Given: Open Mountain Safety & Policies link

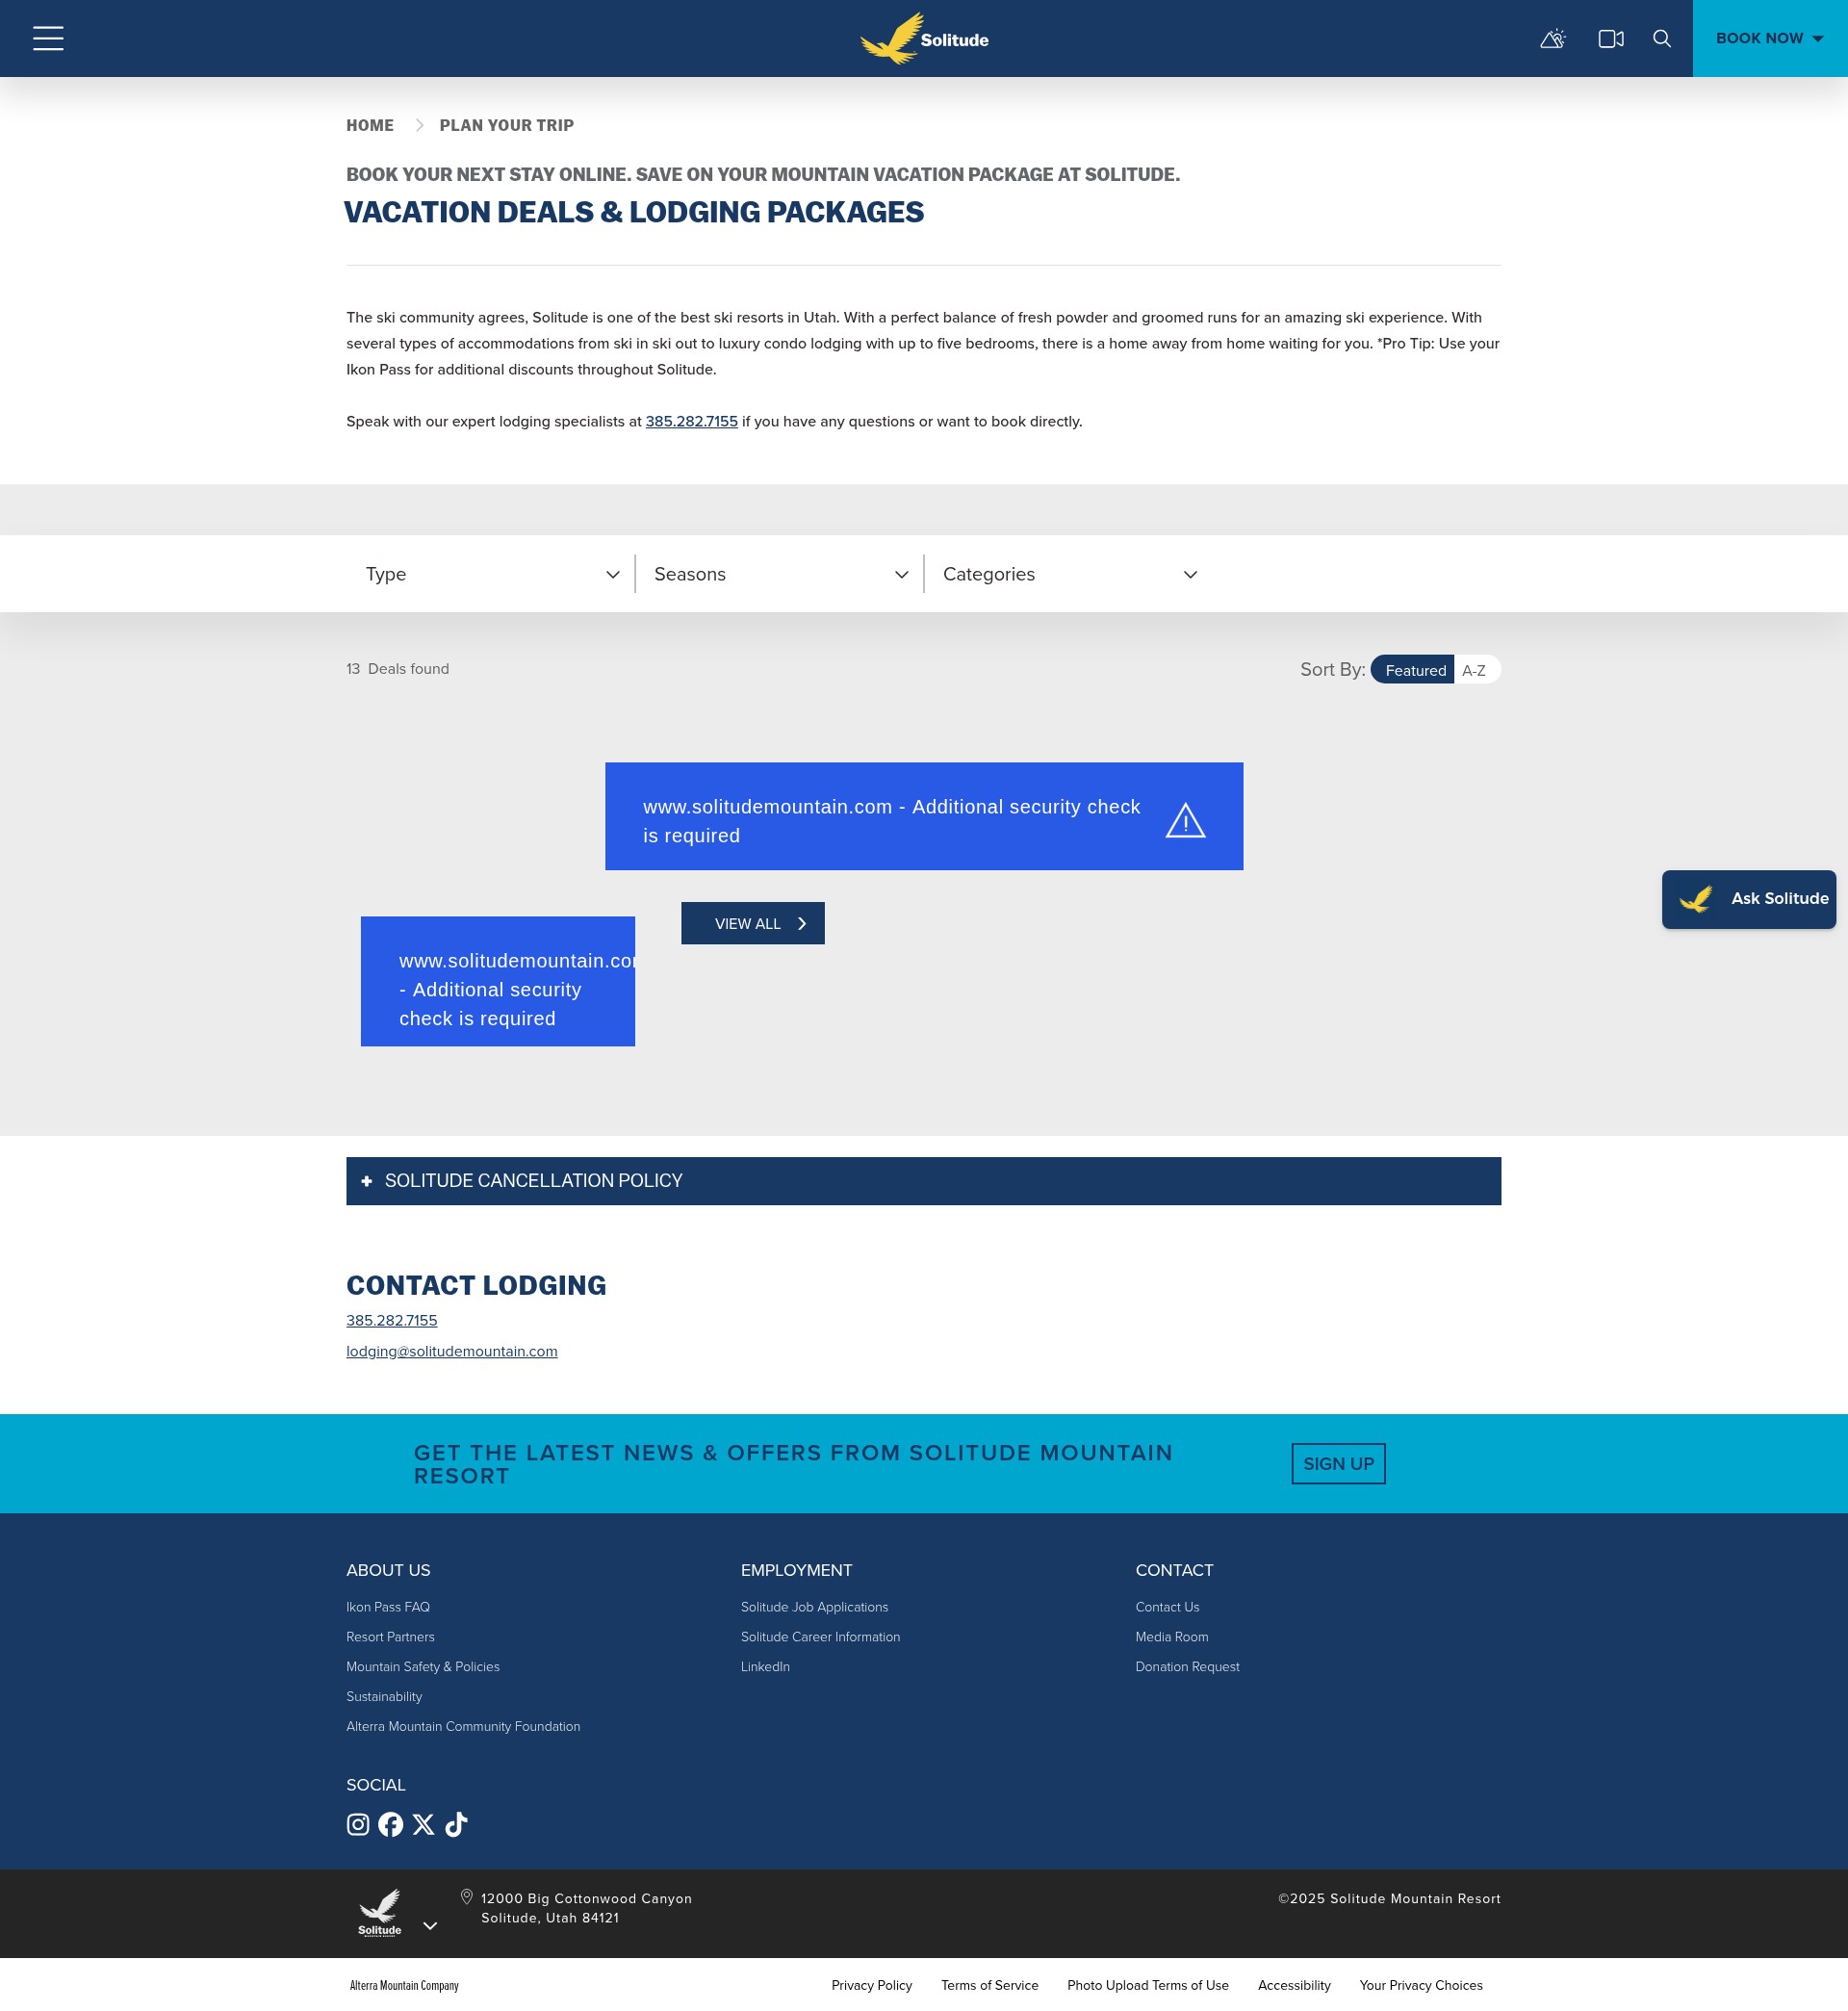Looking at the screenshot, I should (423, 1667).
